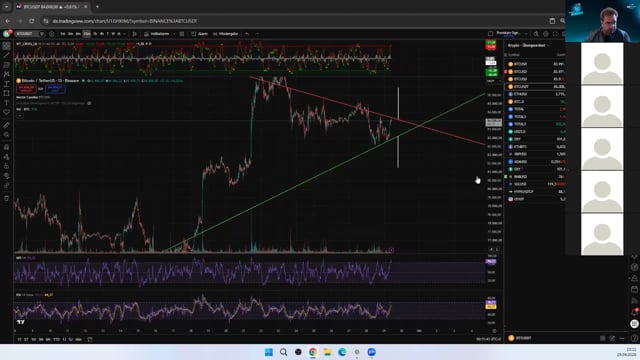Select XRPUSD row in the watchlist

pos(536,154)
